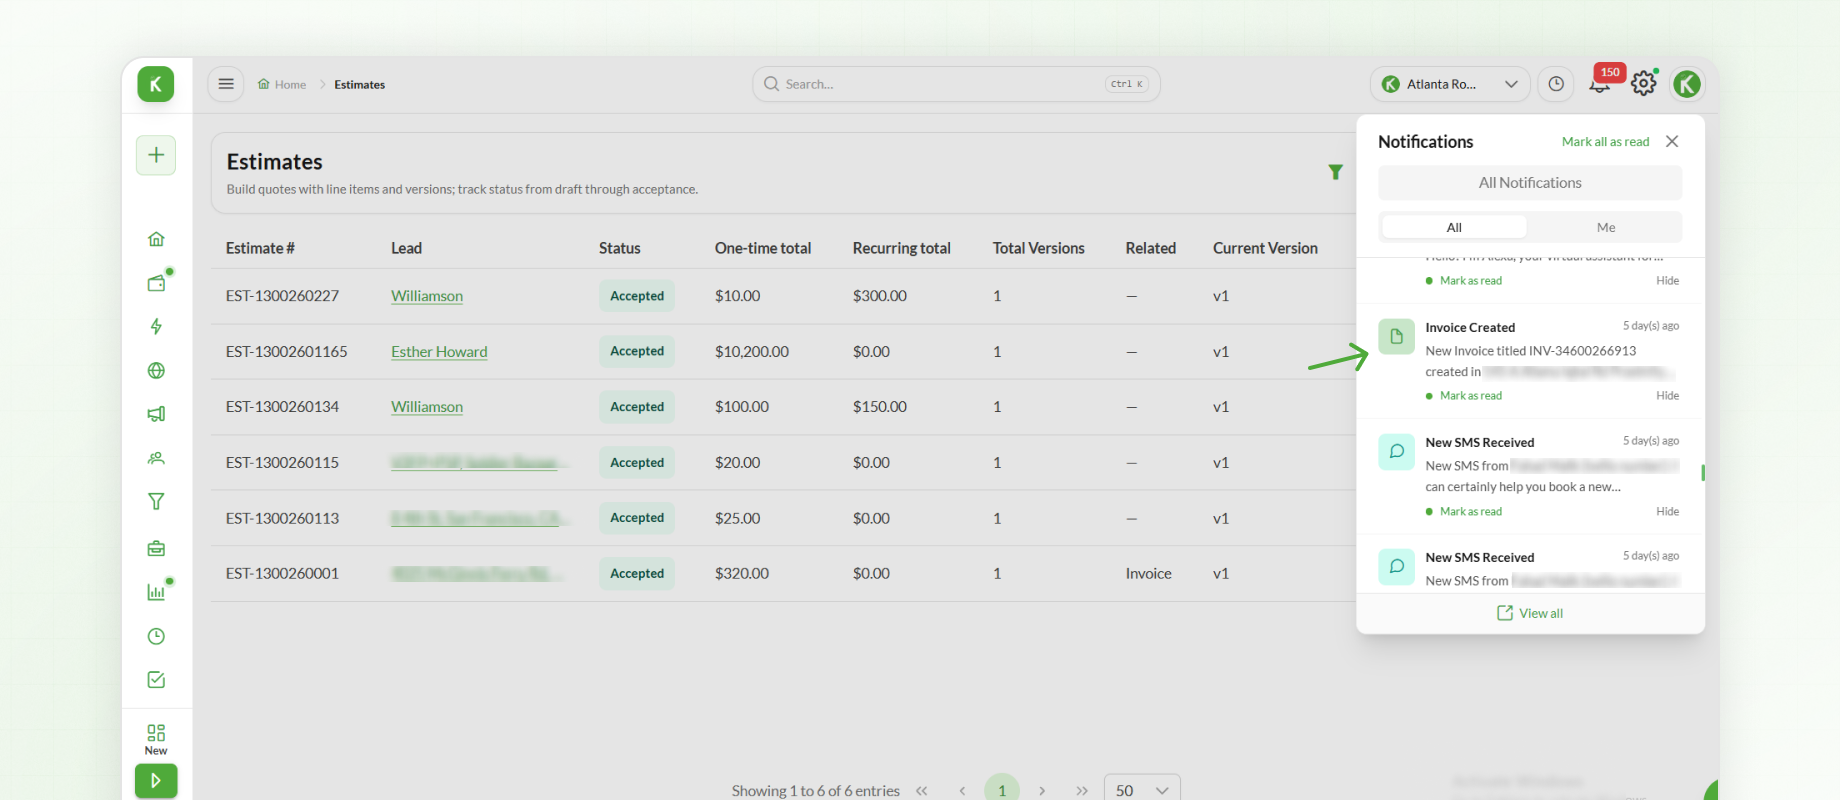Screen dimensions: 1840x800
Task: Select the megaphone icon in the sidebar
Action: tap(156, 414)
